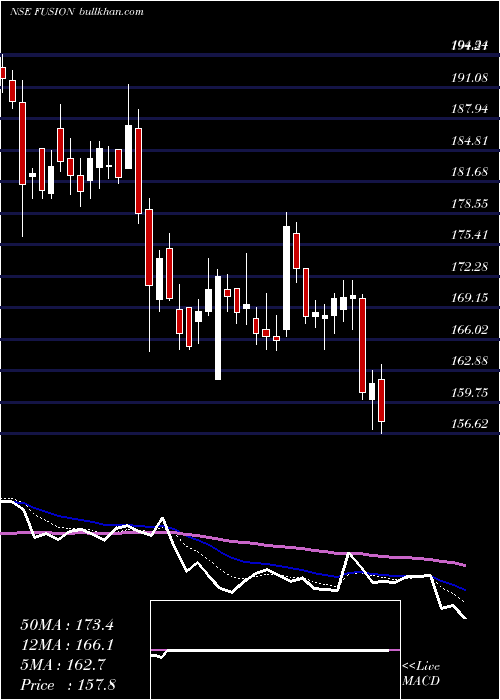
Task: Click inside the MACD inset chart box
Action: [275, 650]
